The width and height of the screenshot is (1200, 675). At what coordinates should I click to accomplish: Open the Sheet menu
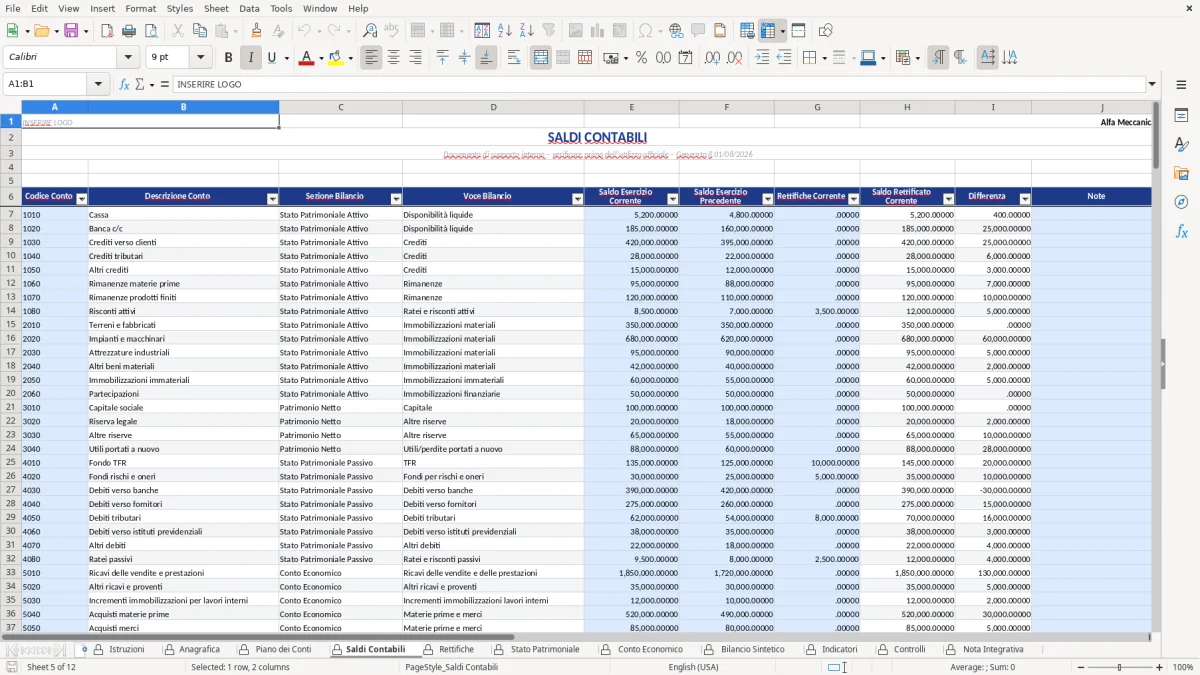click(x=216, y=8)
